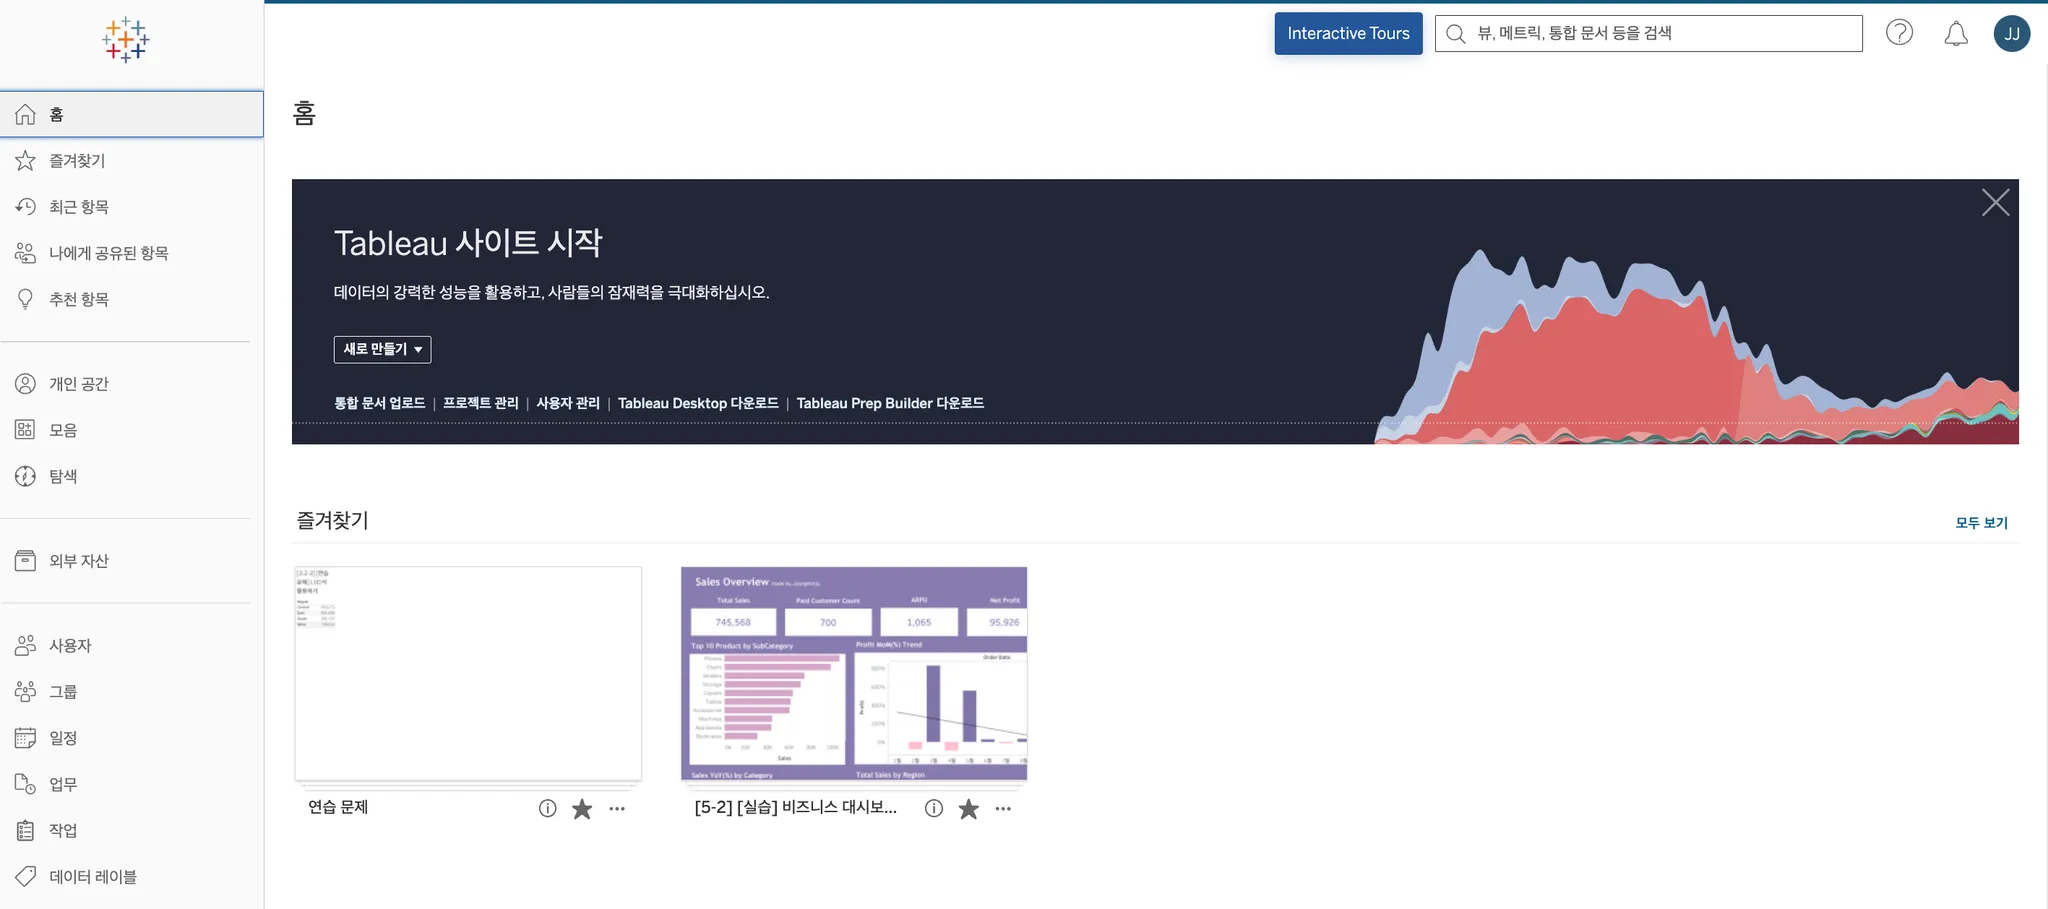Click the 즐겨찾기 star icon in sidebar

[26, 161]
